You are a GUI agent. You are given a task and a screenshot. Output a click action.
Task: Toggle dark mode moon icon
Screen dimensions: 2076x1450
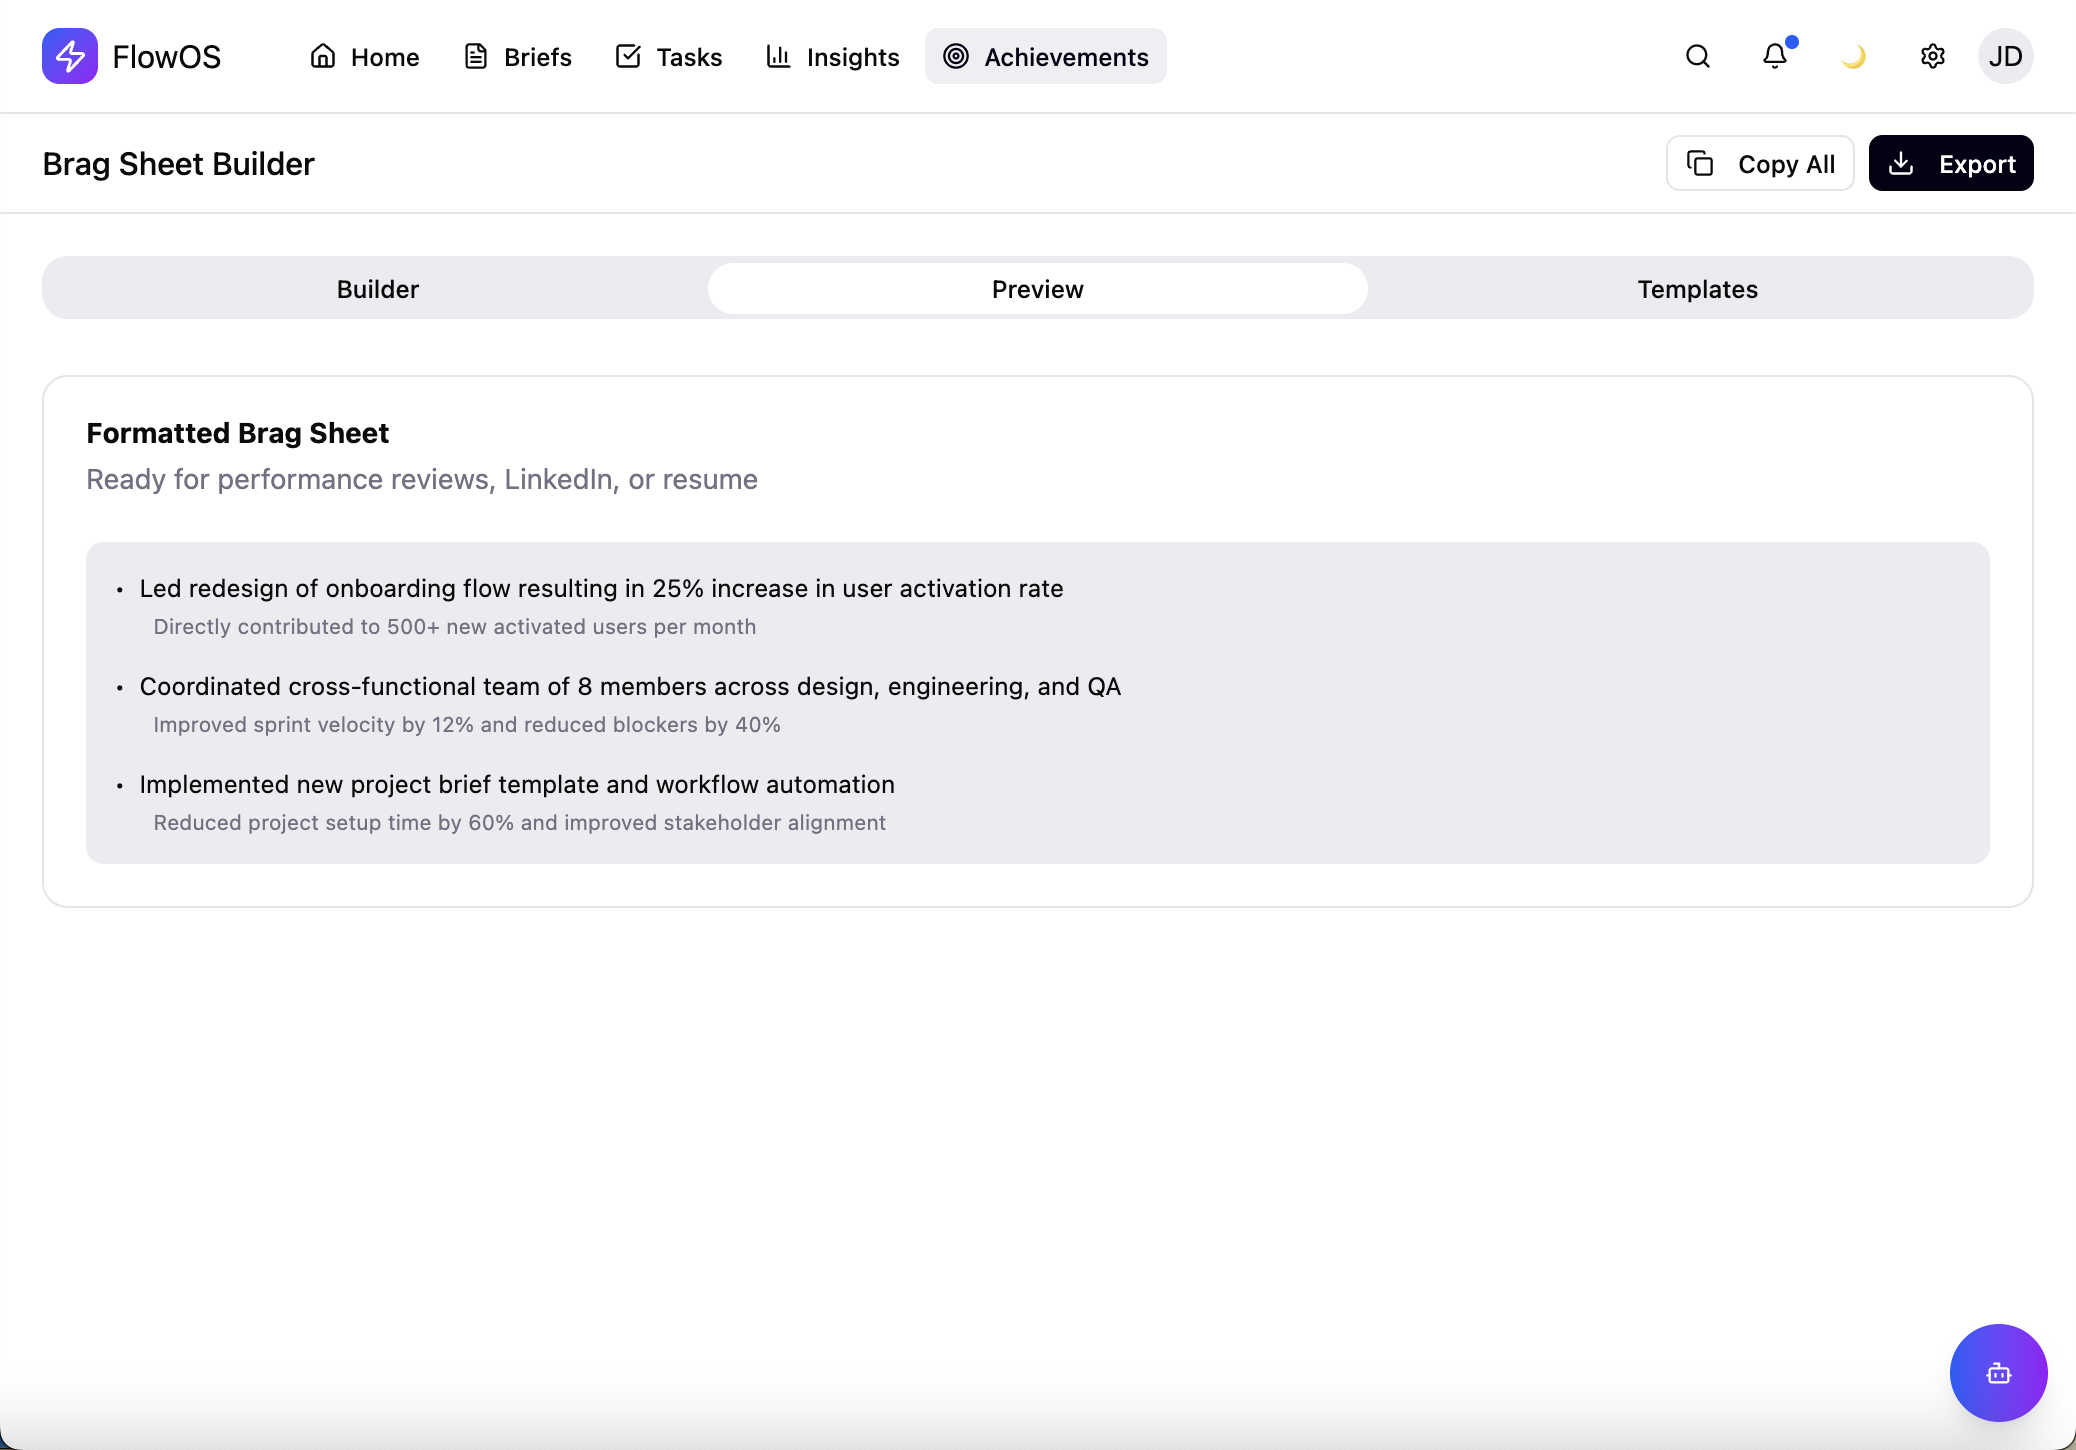(x=1853, y=56)
